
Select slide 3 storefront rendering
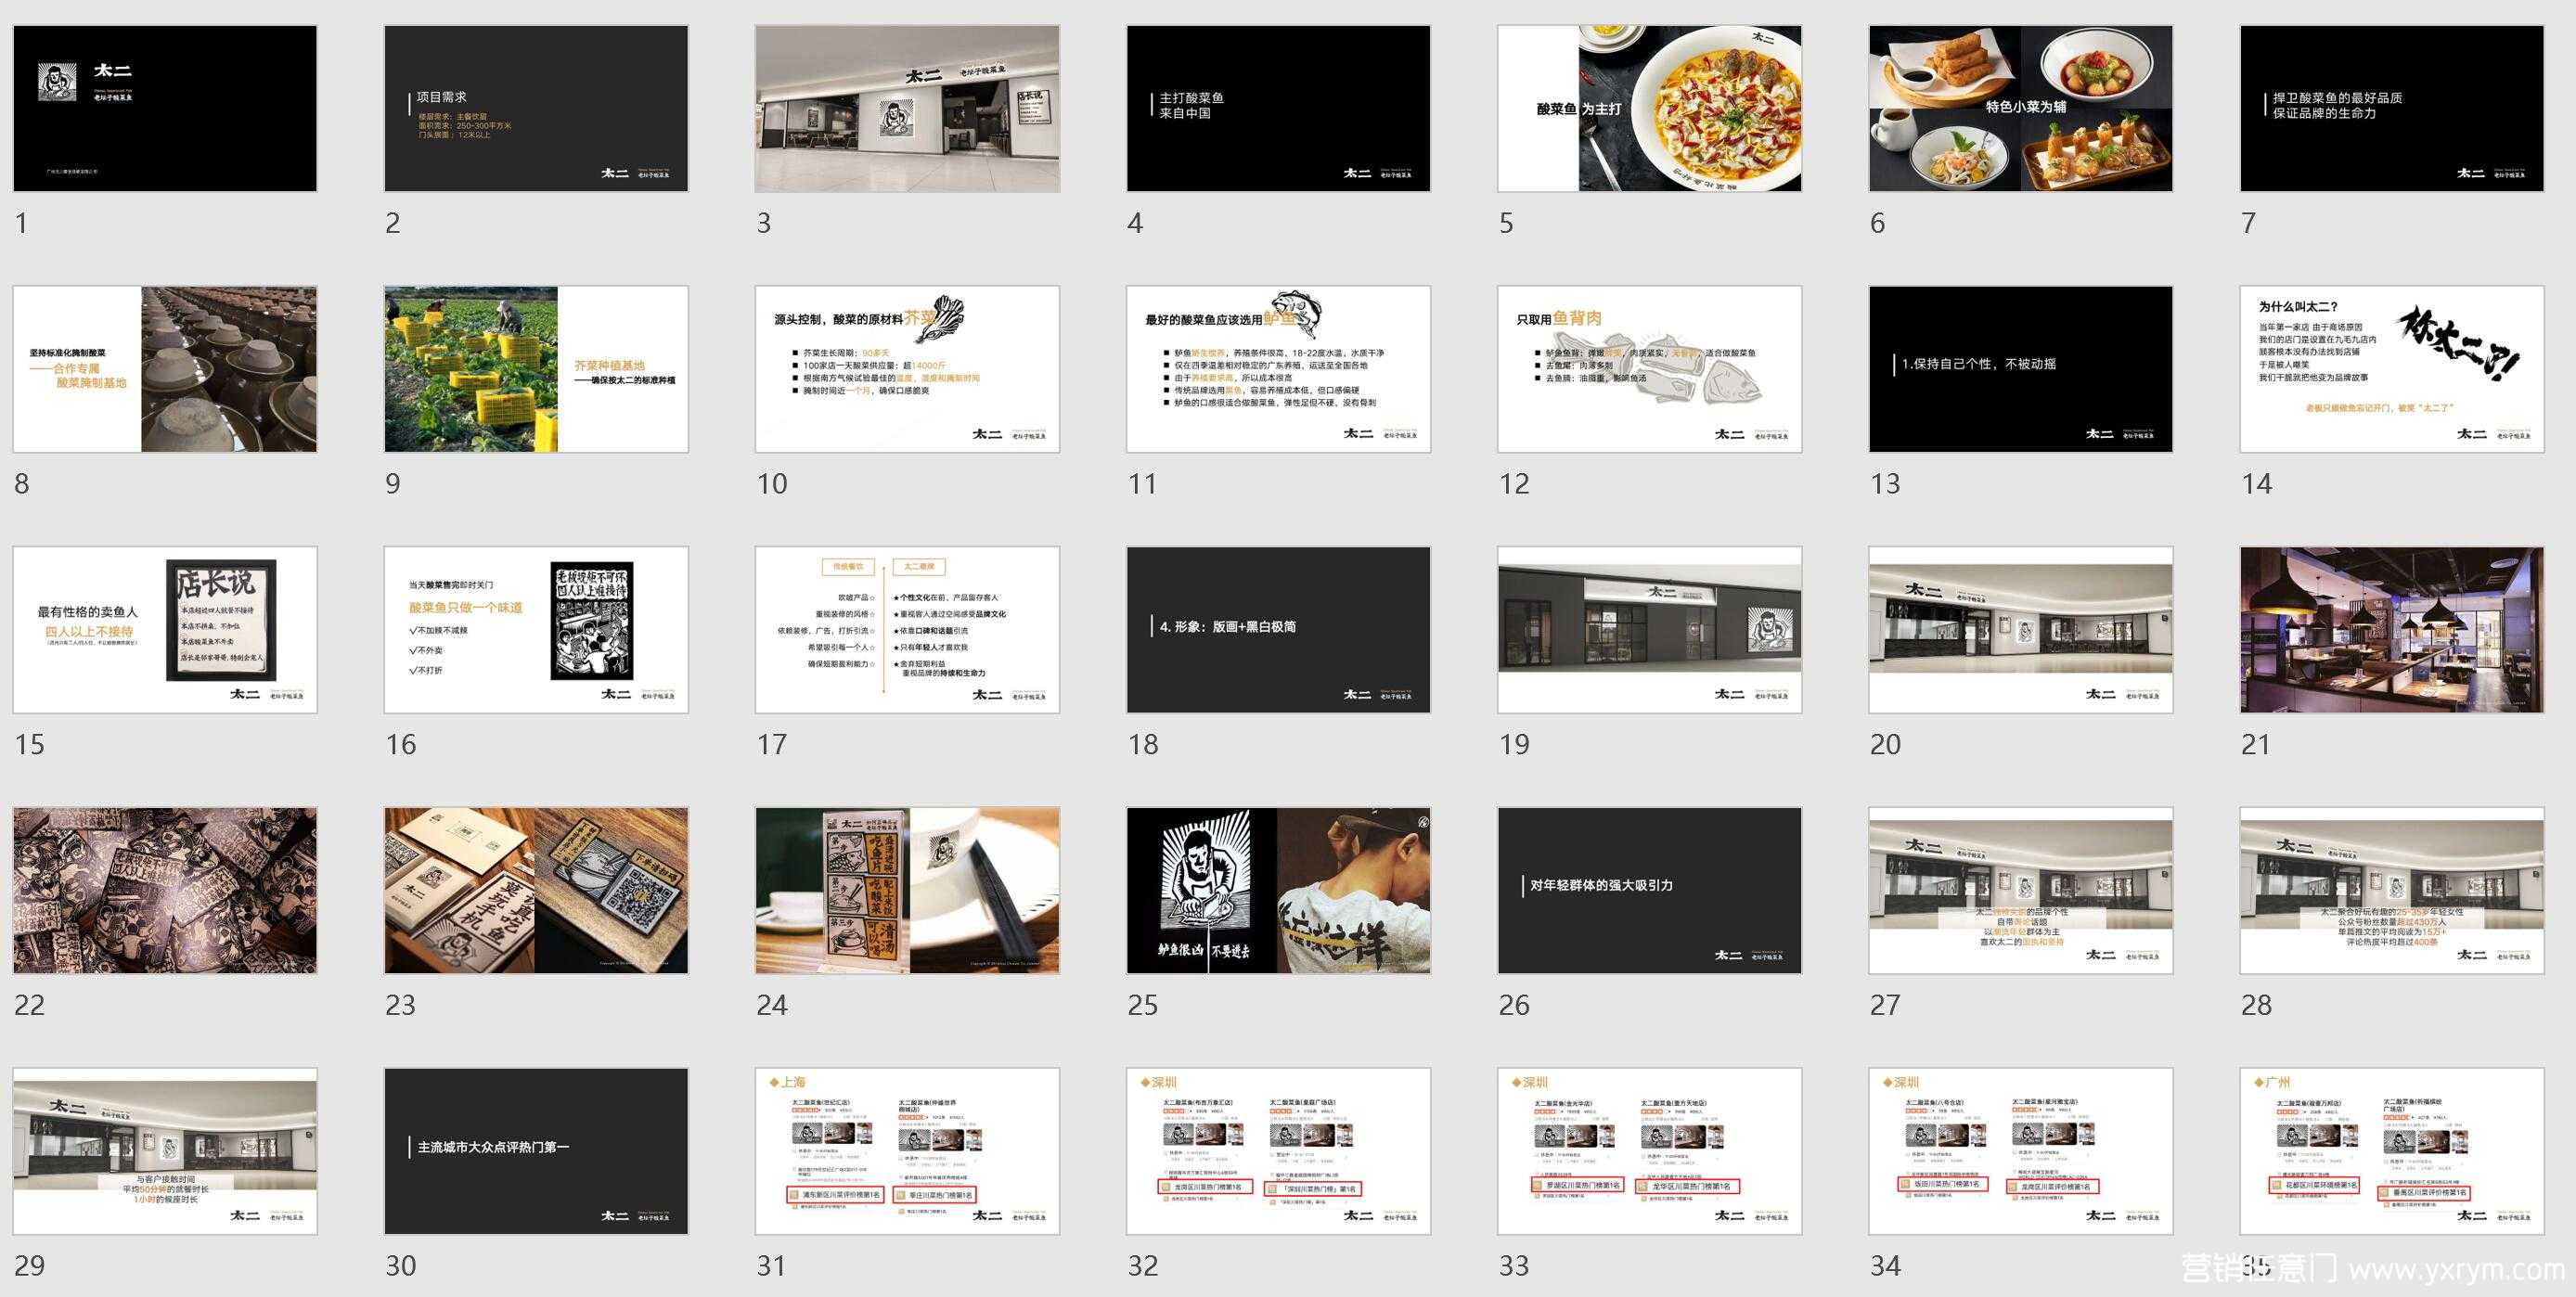(907, 108)
